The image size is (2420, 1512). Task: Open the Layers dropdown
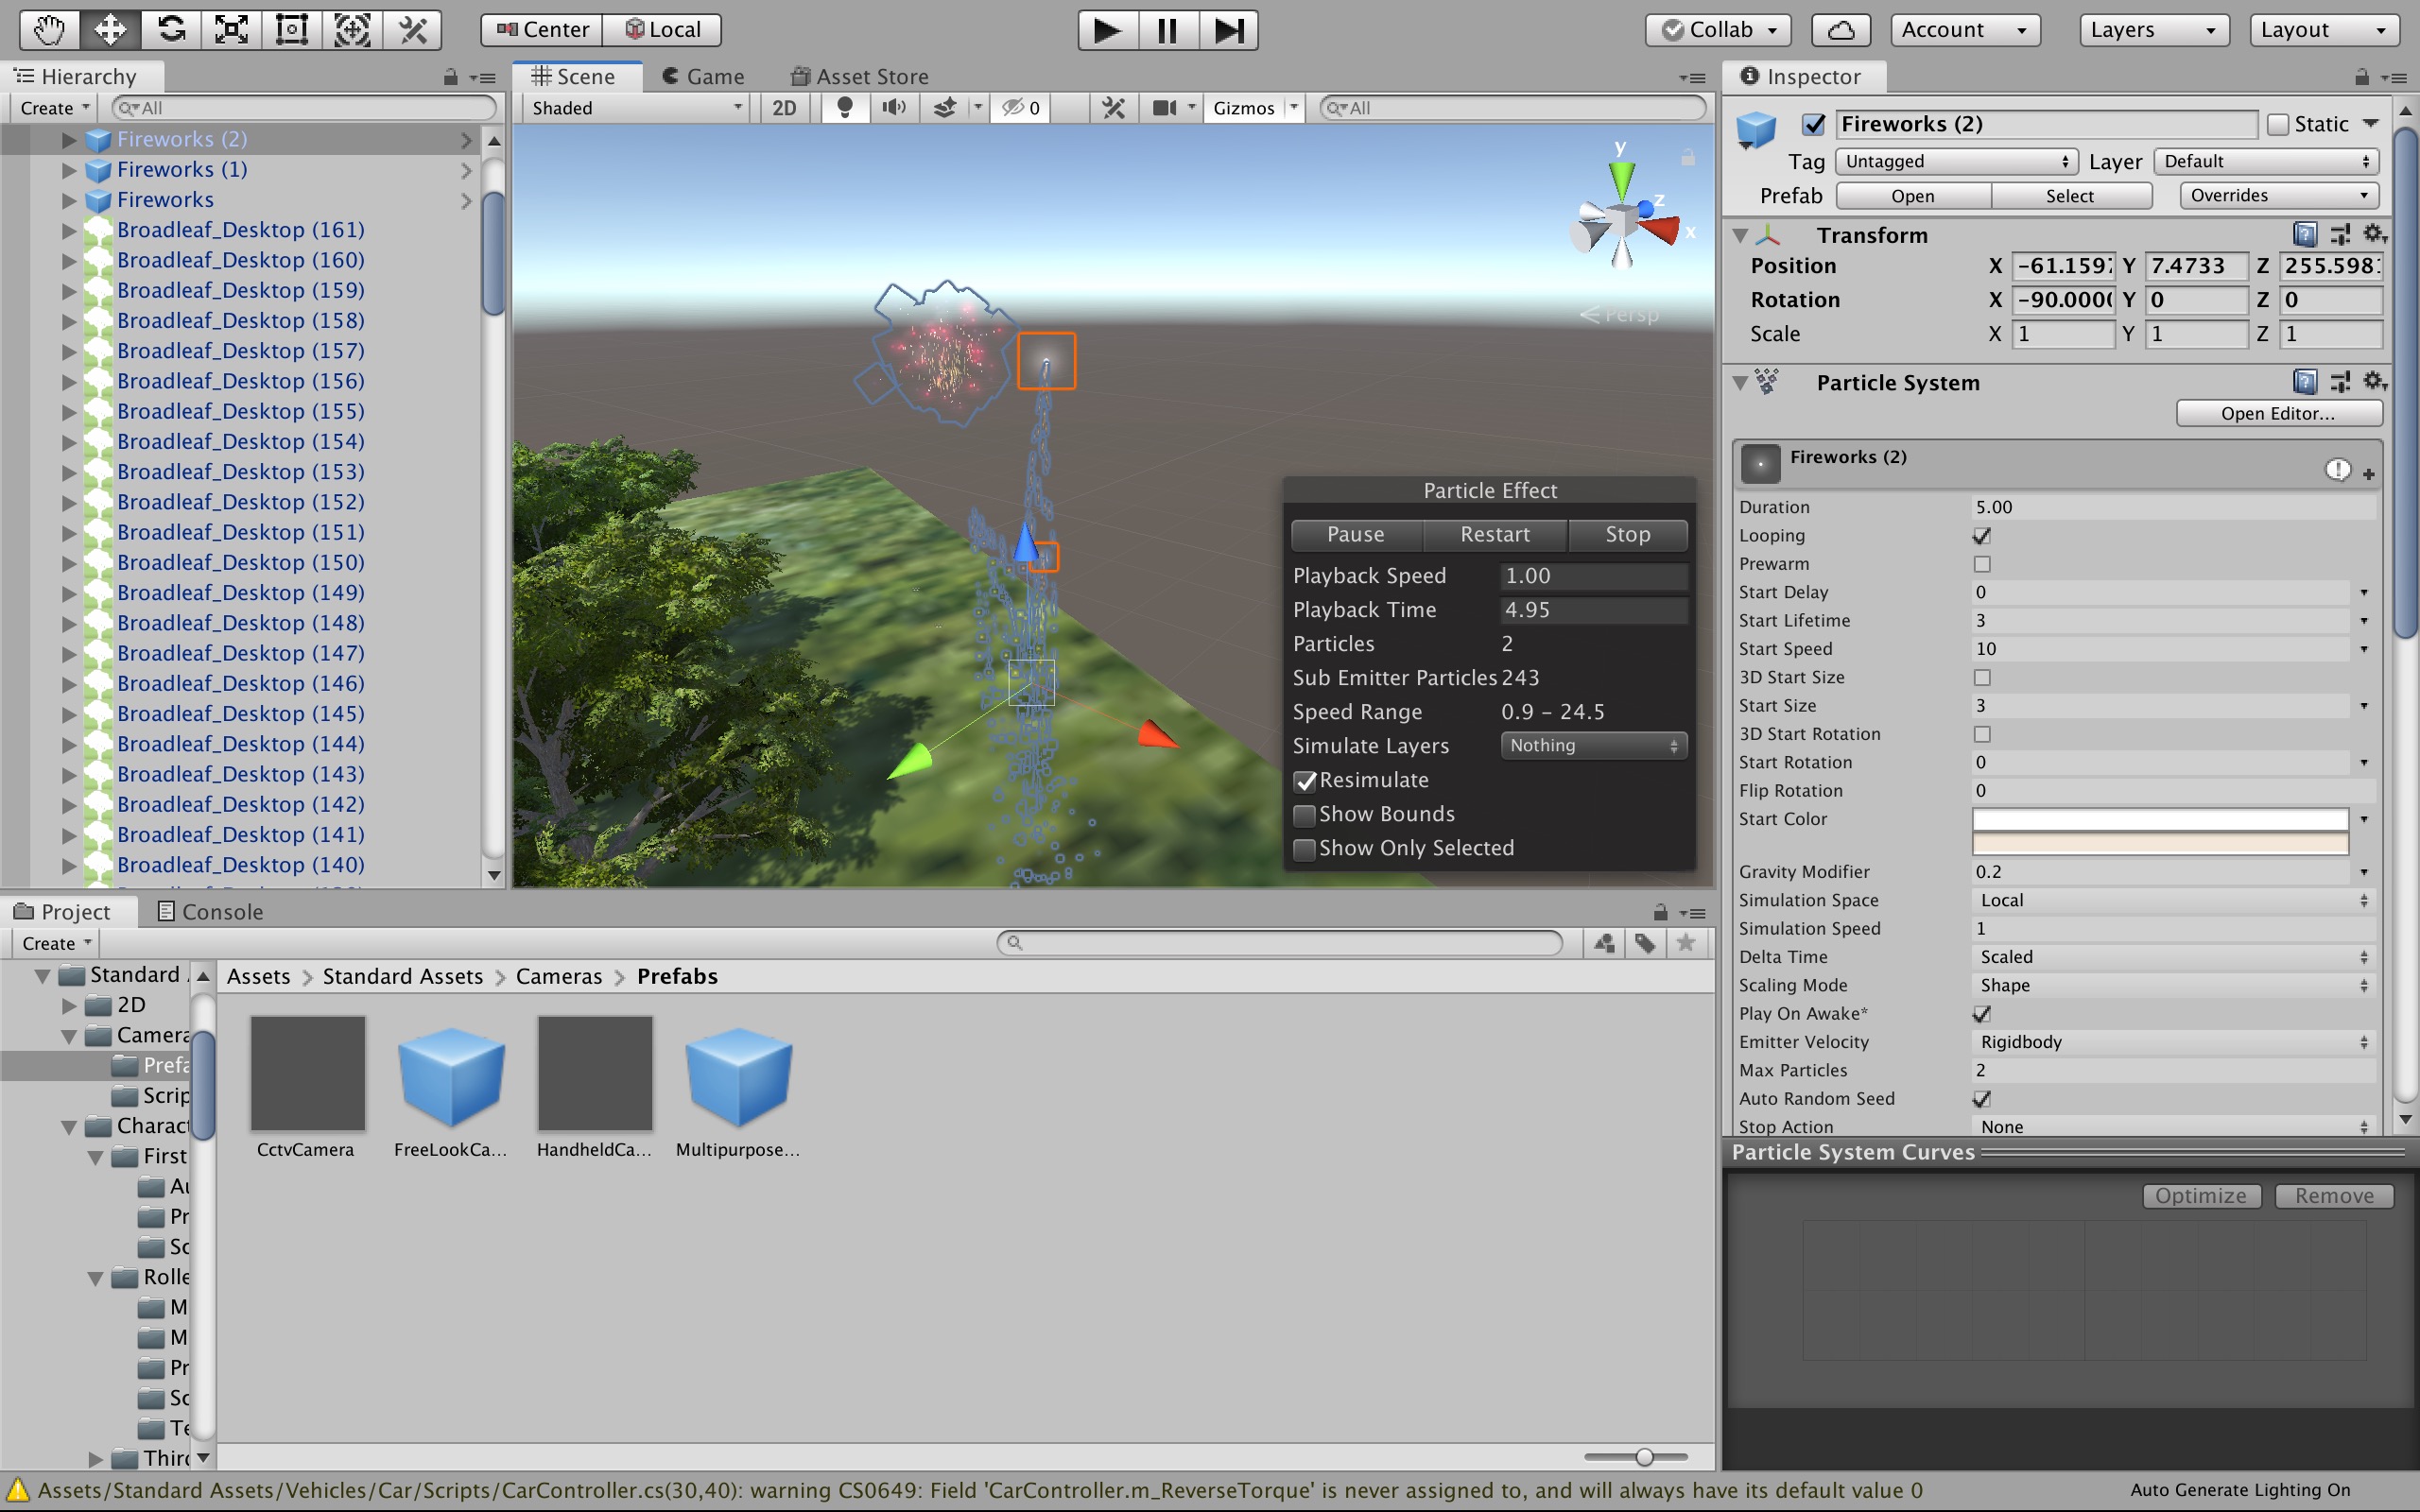[x=2154, y=29]
